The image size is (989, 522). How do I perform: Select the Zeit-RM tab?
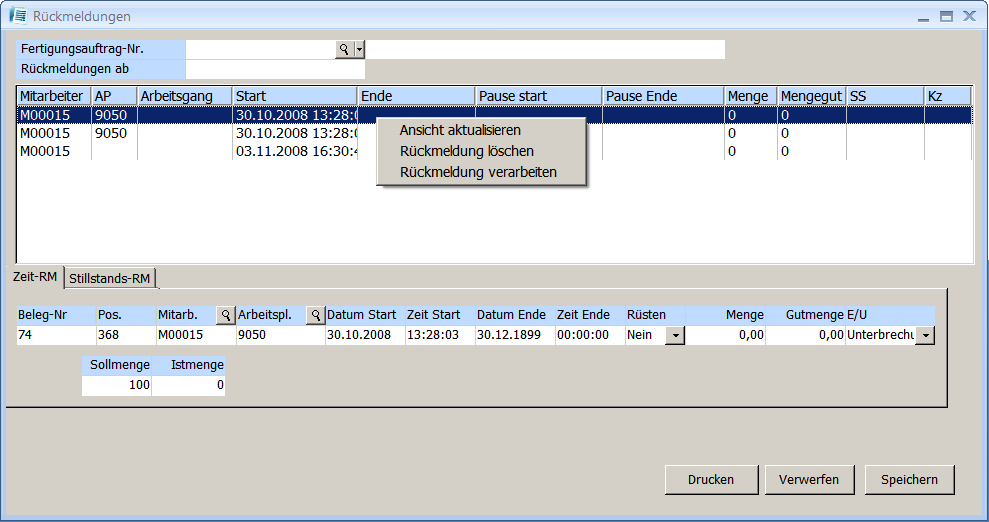coord(33,277)
